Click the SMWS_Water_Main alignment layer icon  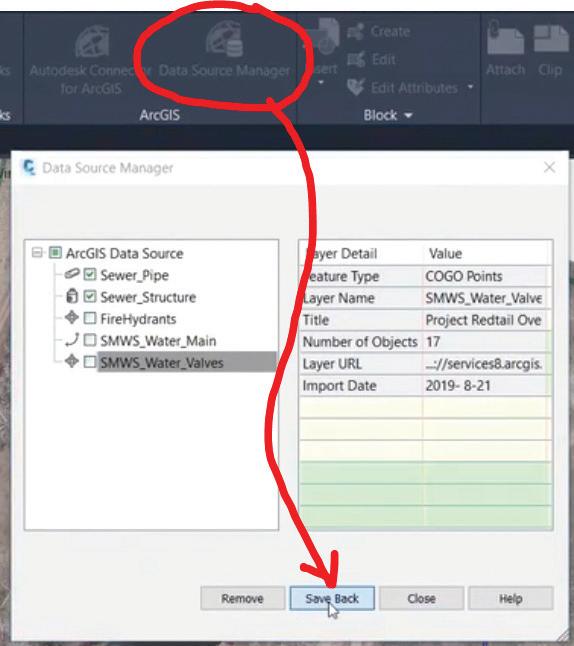click(x=72, y=339)
